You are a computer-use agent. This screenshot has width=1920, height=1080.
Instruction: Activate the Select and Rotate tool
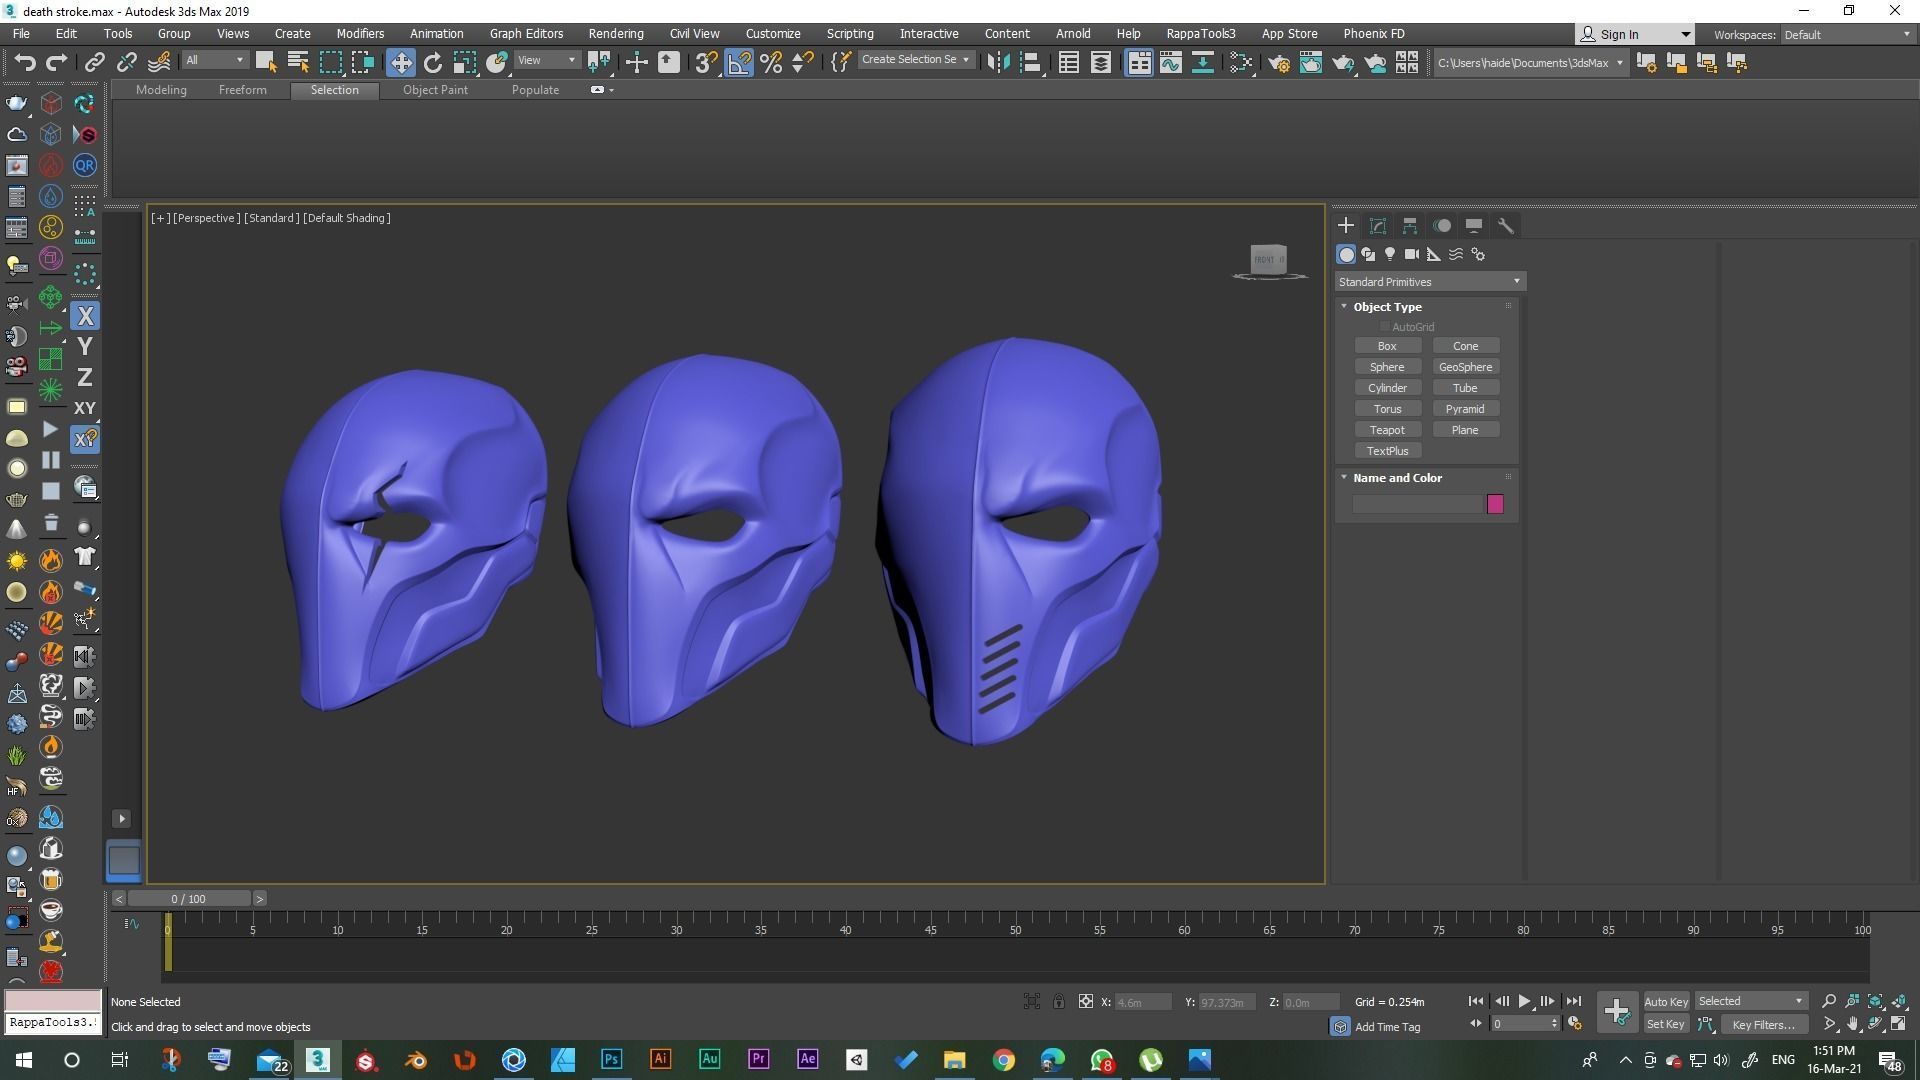pos(433,62)
